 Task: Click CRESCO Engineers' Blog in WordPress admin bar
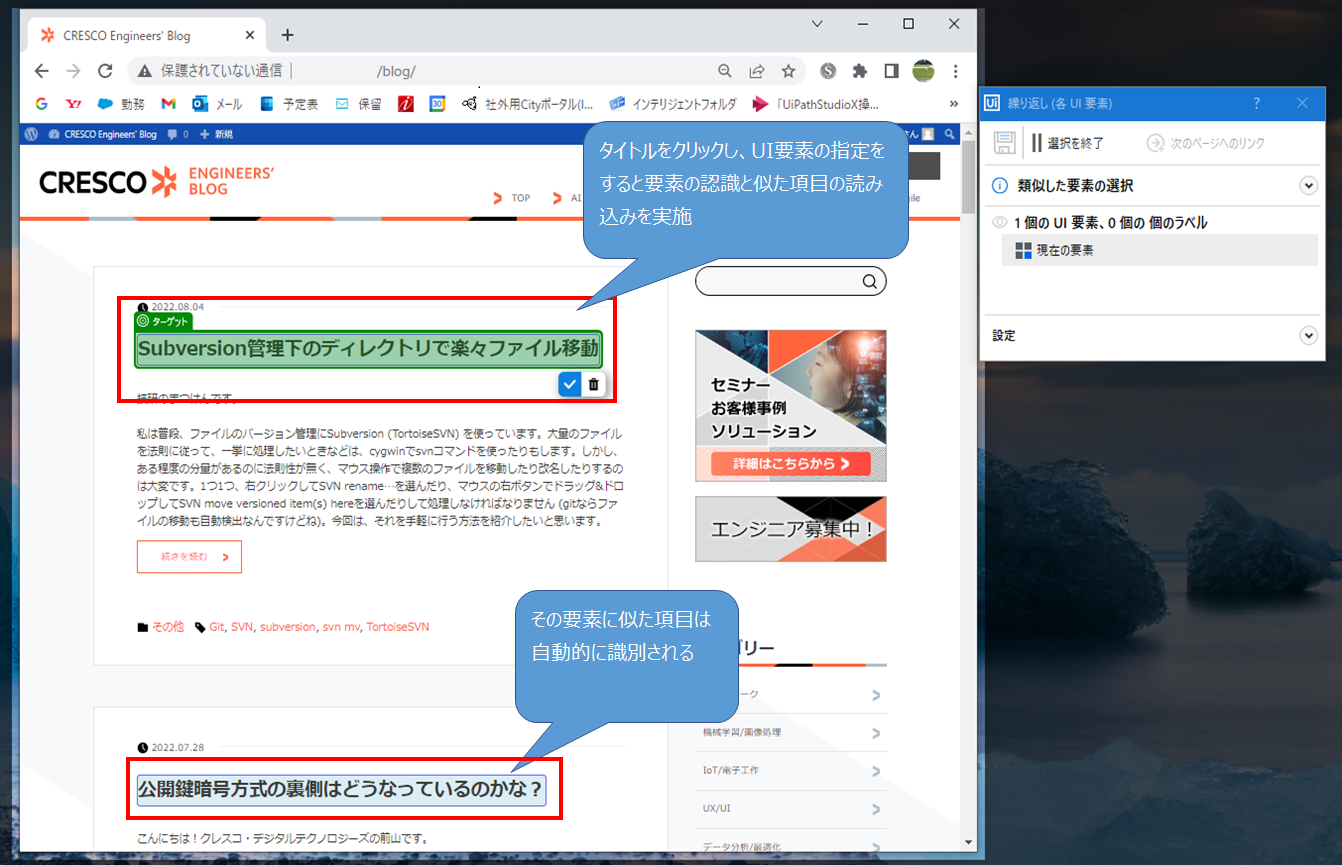[103, 134]
